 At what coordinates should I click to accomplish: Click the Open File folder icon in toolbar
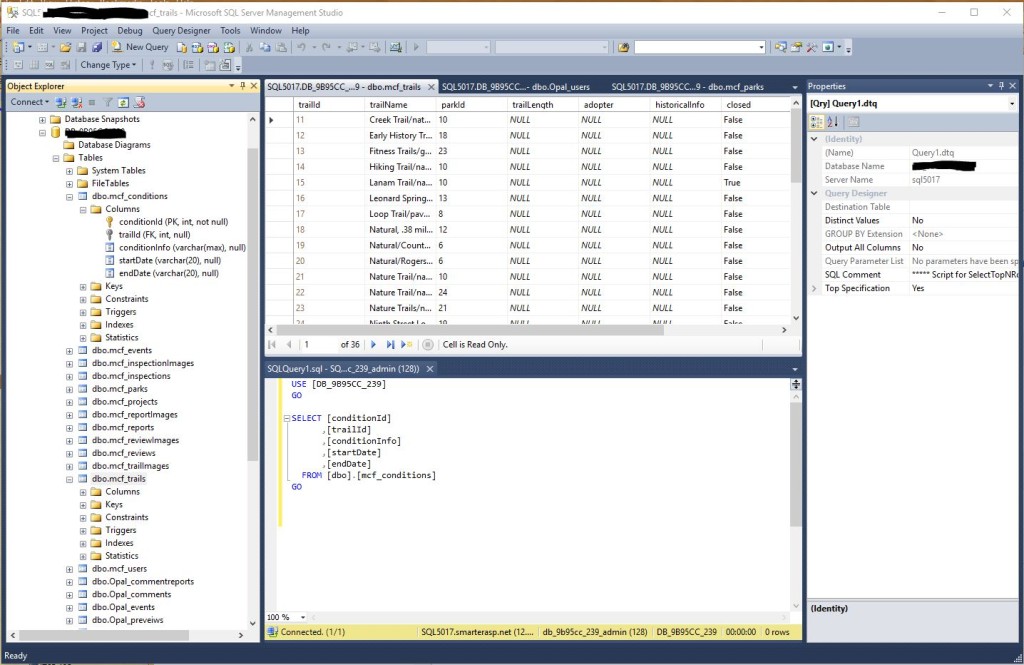65,47
